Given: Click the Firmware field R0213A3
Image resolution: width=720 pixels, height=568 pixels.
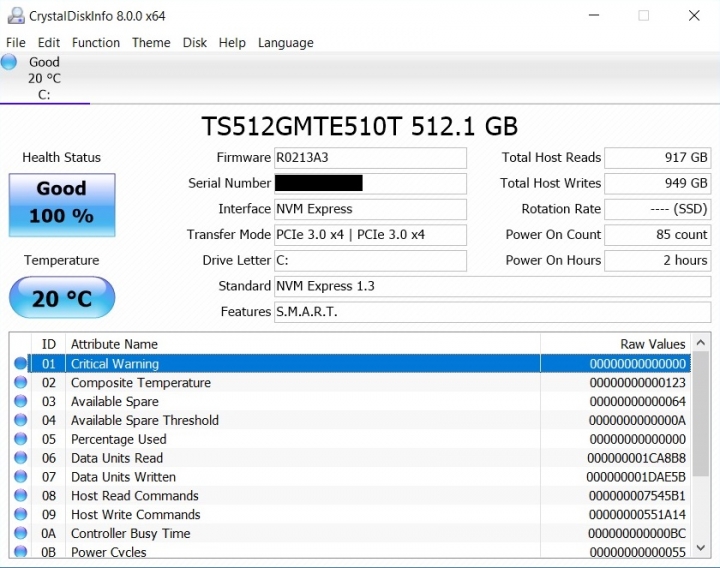Looking at the screenshot, I should pyautogui.click(x=370, y=157).
